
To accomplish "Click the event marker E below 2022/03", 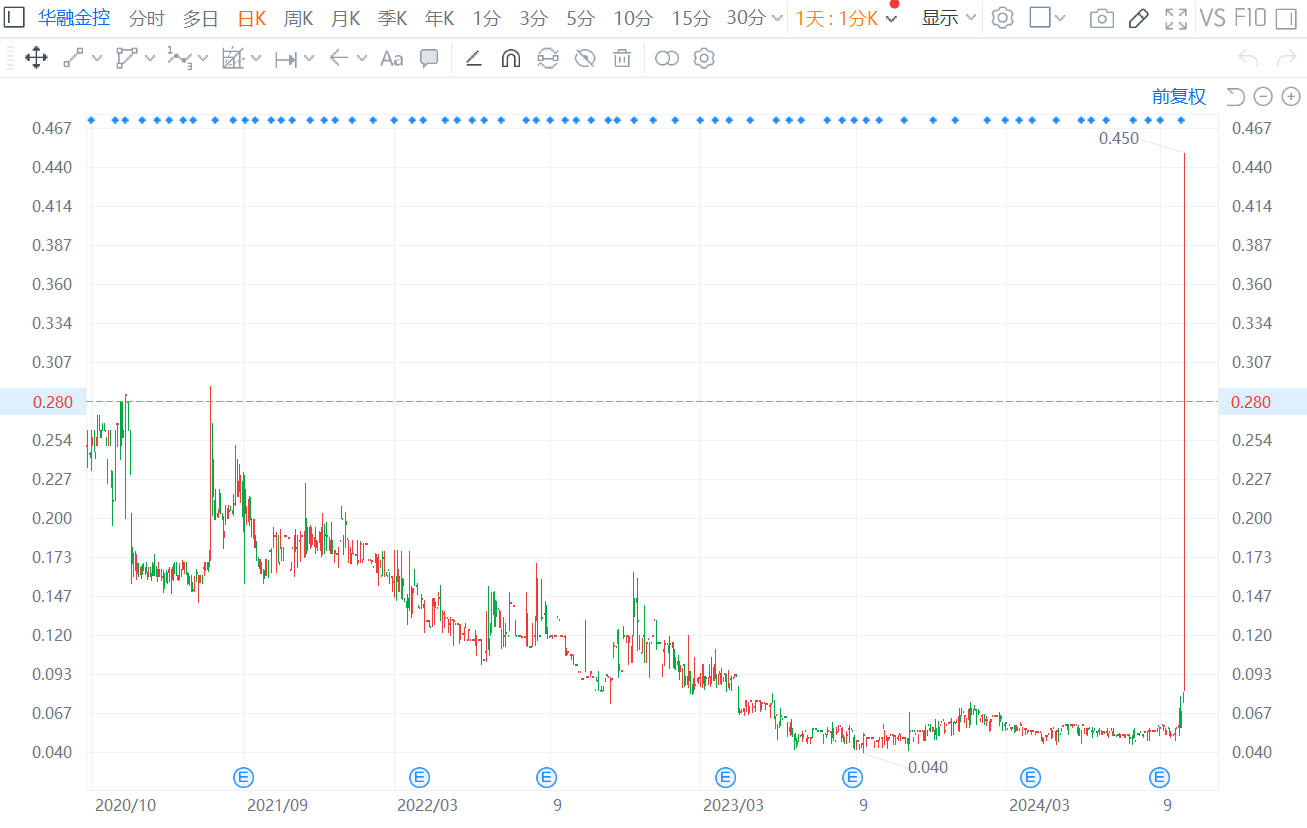I will (419, 777).
